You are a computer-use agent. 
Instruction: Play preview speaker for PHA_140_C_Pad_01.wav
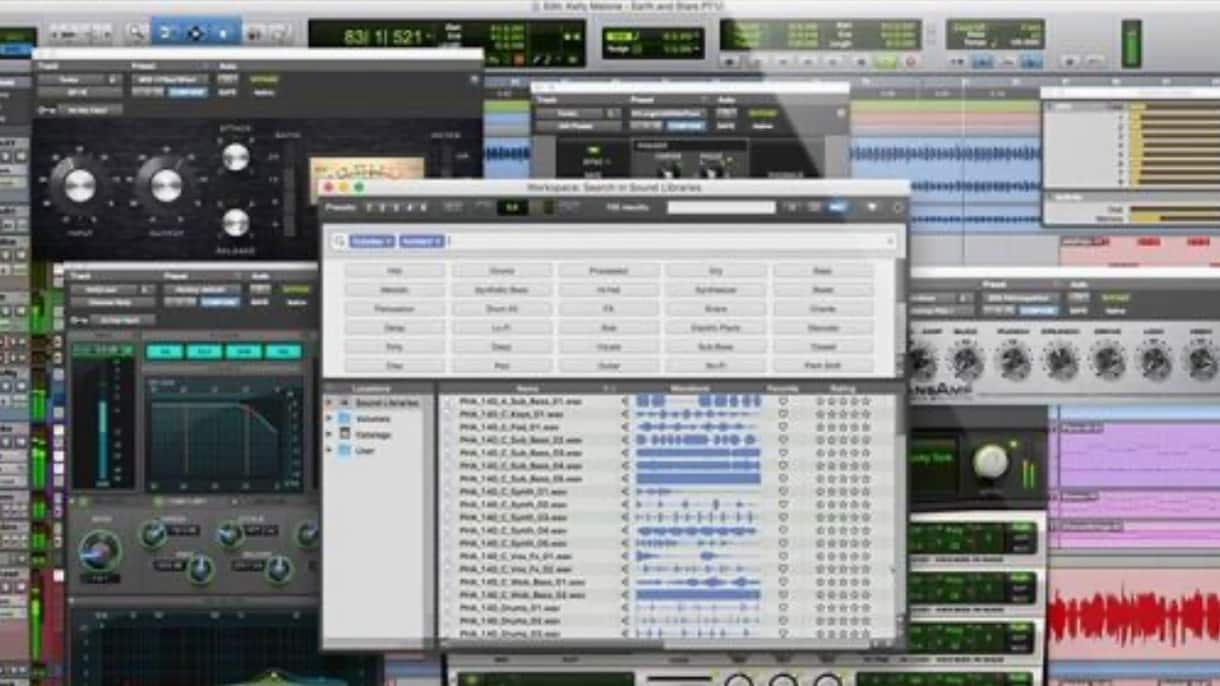click(x=626, y=427)
